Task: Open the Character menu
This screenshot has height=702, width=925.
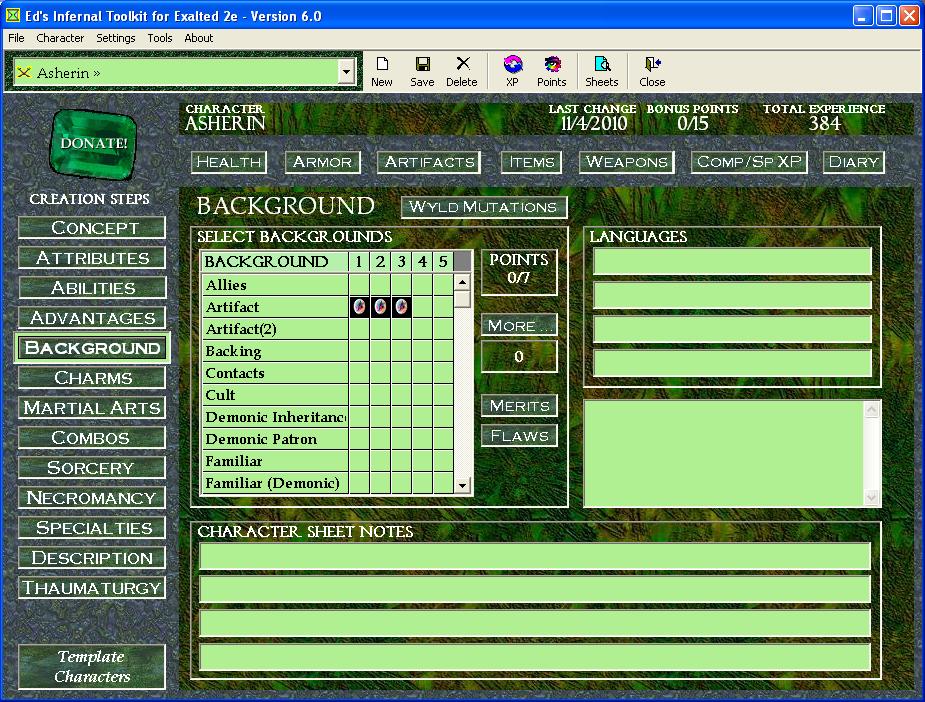Action: [x=60, y=38]
